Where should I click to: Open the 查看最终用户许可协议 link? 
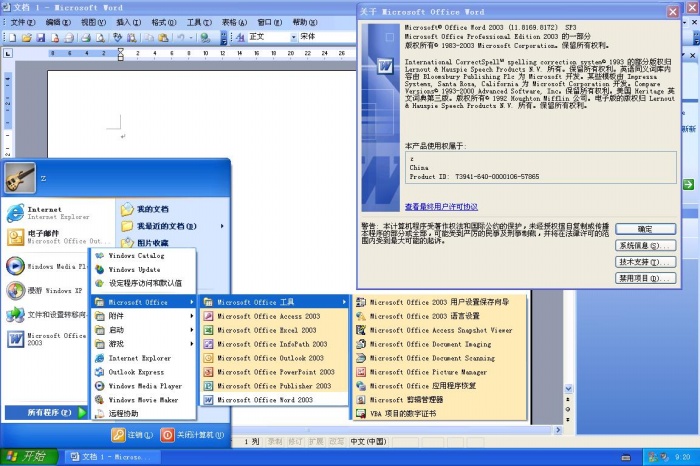(x=448, y=206)
